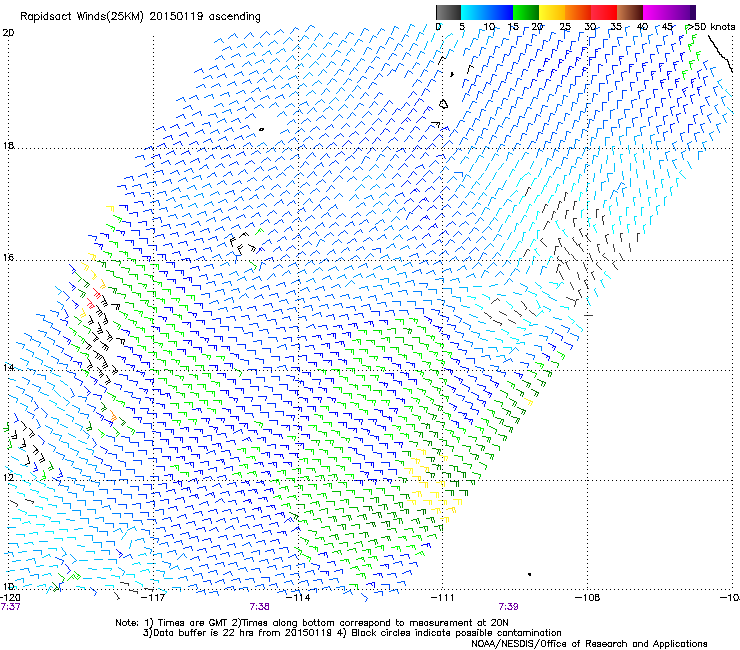The image size is (740, 650).
Task: Click the latitude label '14'
Action: click(x=8, y=367)
